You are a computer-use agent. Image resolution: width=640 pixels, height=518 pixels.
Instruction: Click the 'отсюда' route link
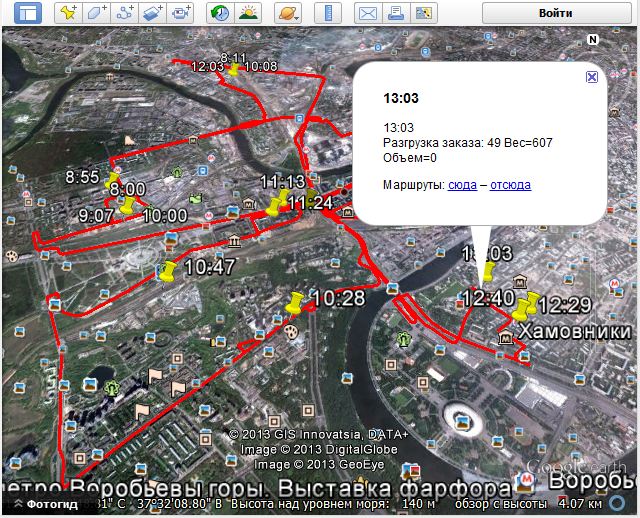(x=510, y=185)
